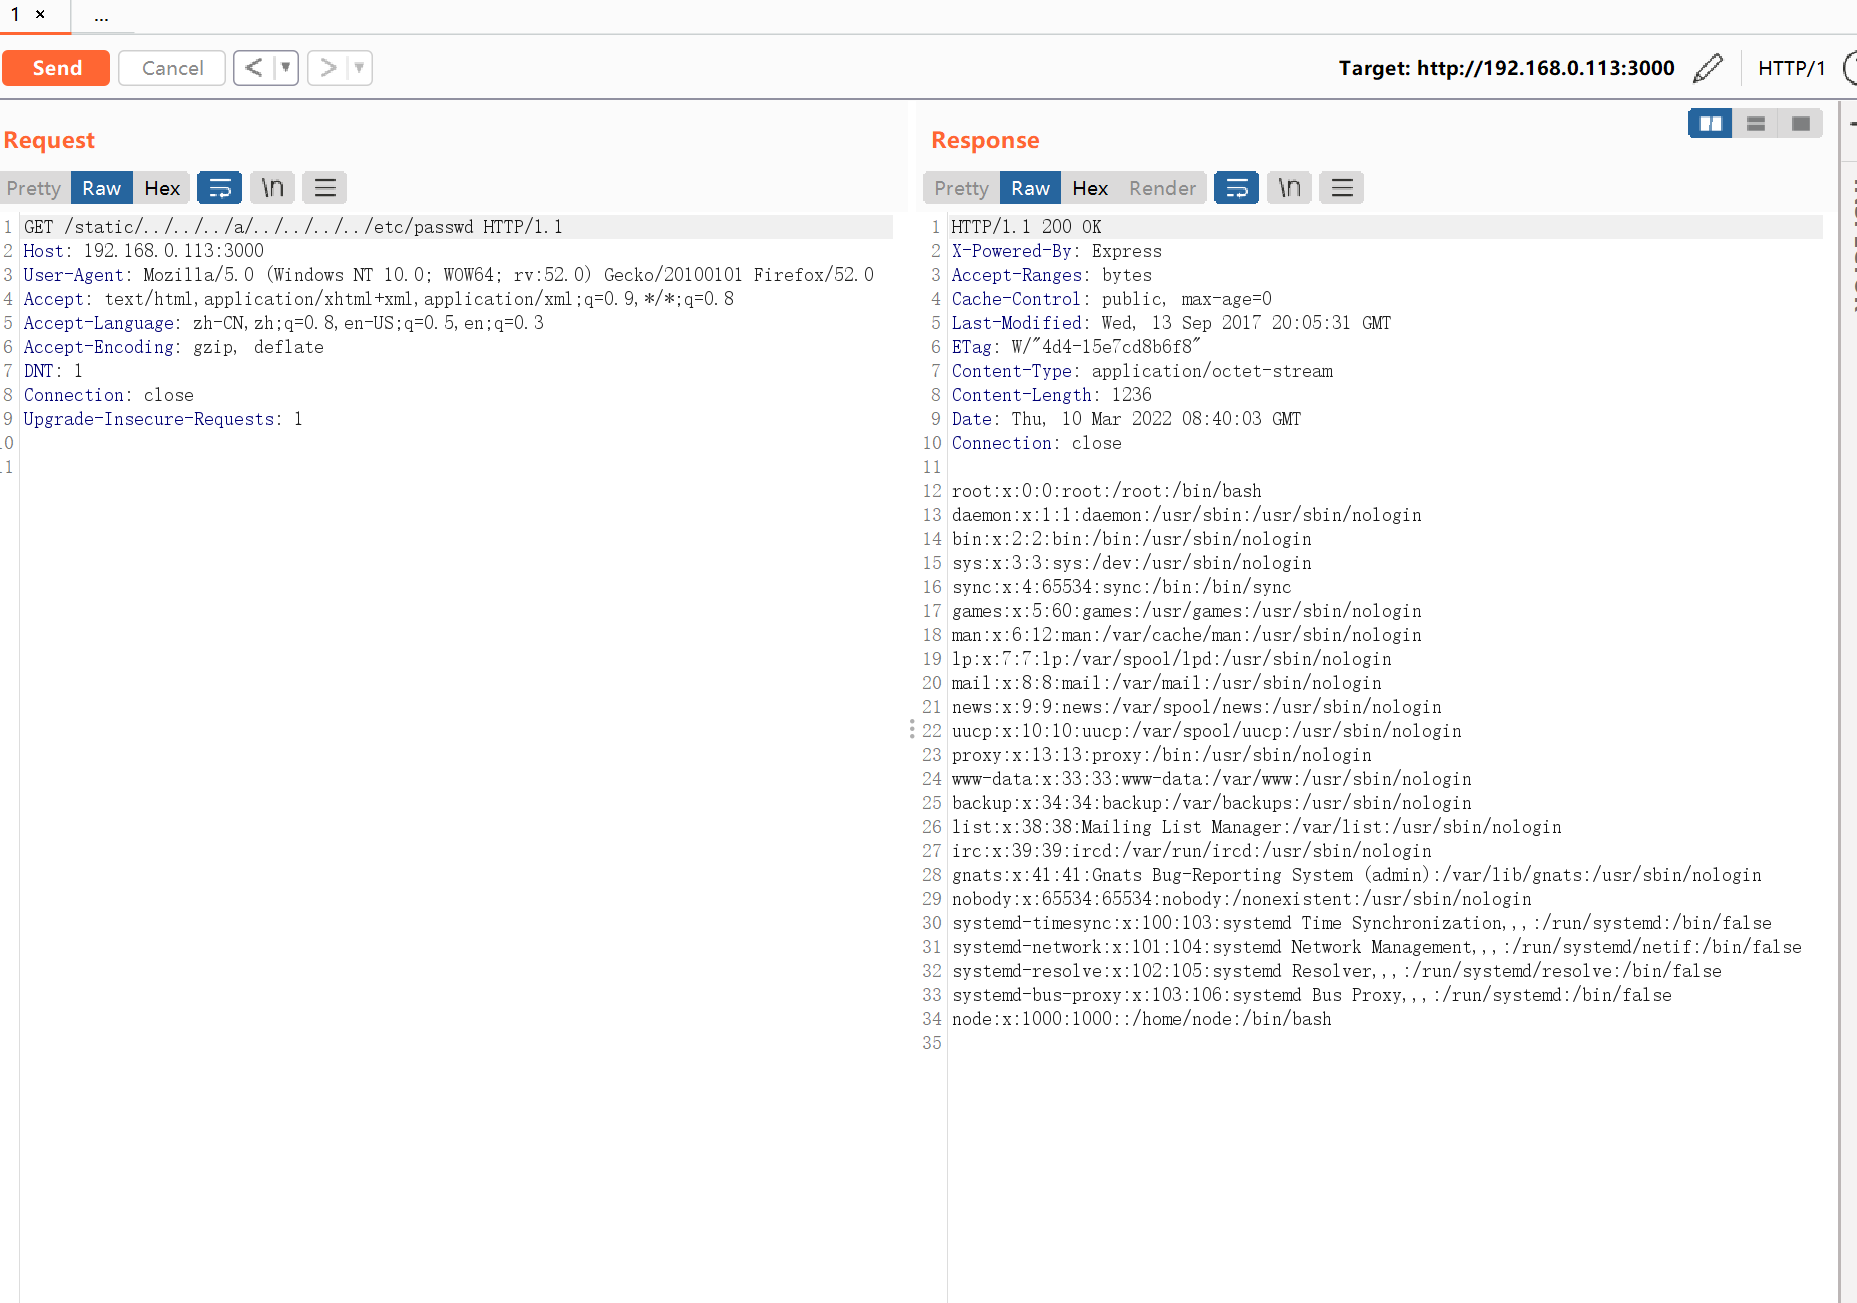
Task: Open the forward history dropdown arrow
Action: point(360,68)
